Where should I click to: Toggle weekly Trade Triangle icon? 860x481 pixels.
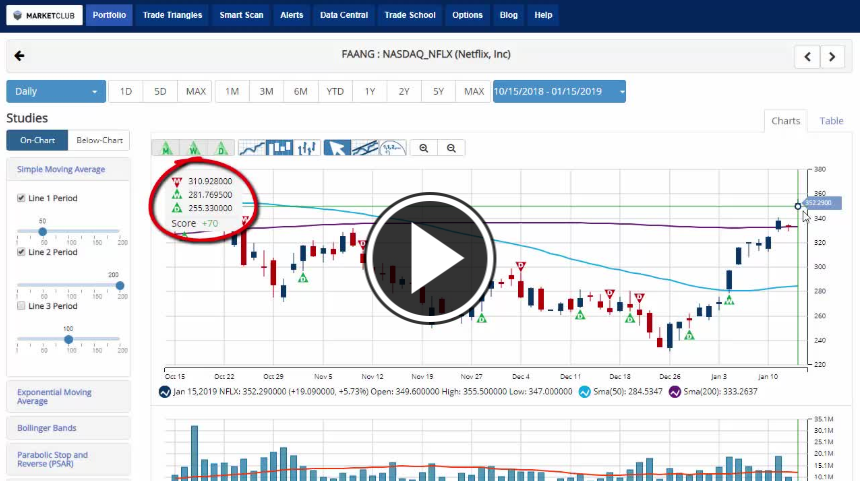(194, 148)
